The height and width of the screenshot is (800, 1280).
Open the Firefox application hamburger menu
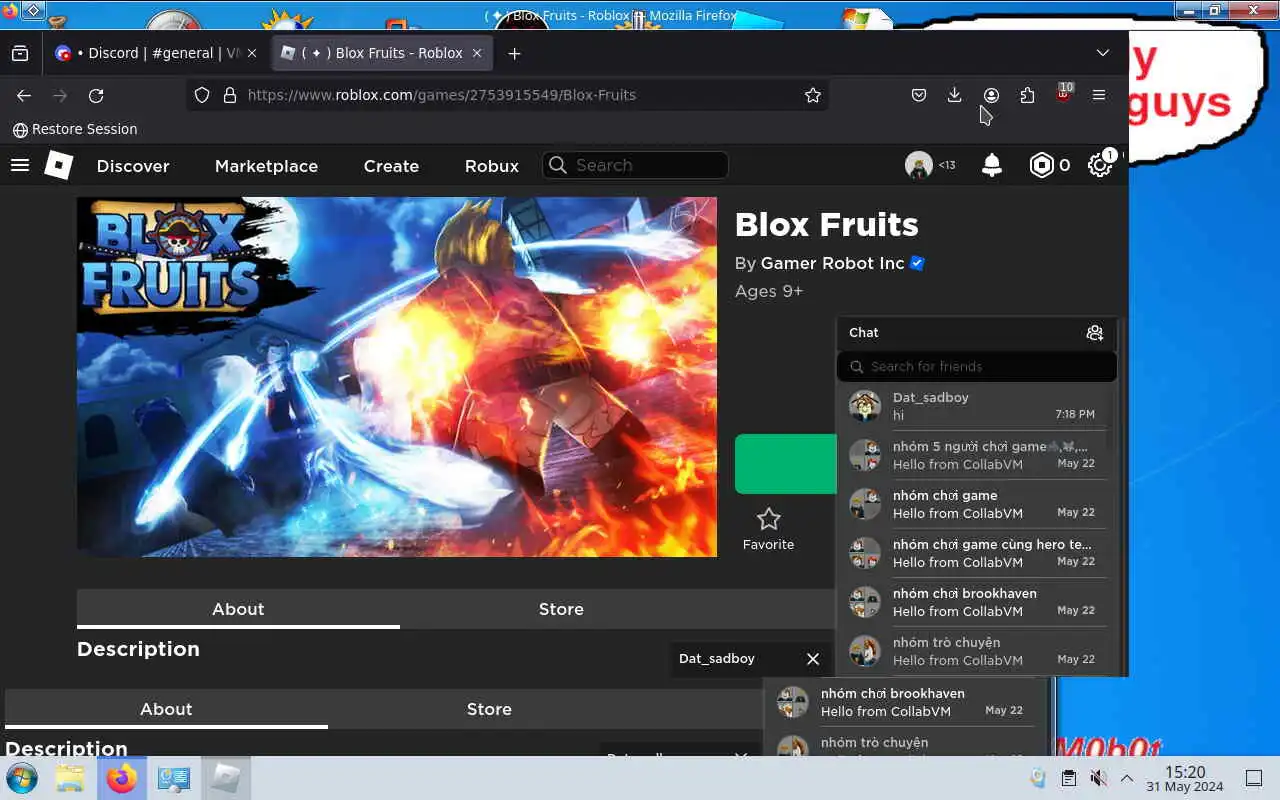[x=1099, y=95]
